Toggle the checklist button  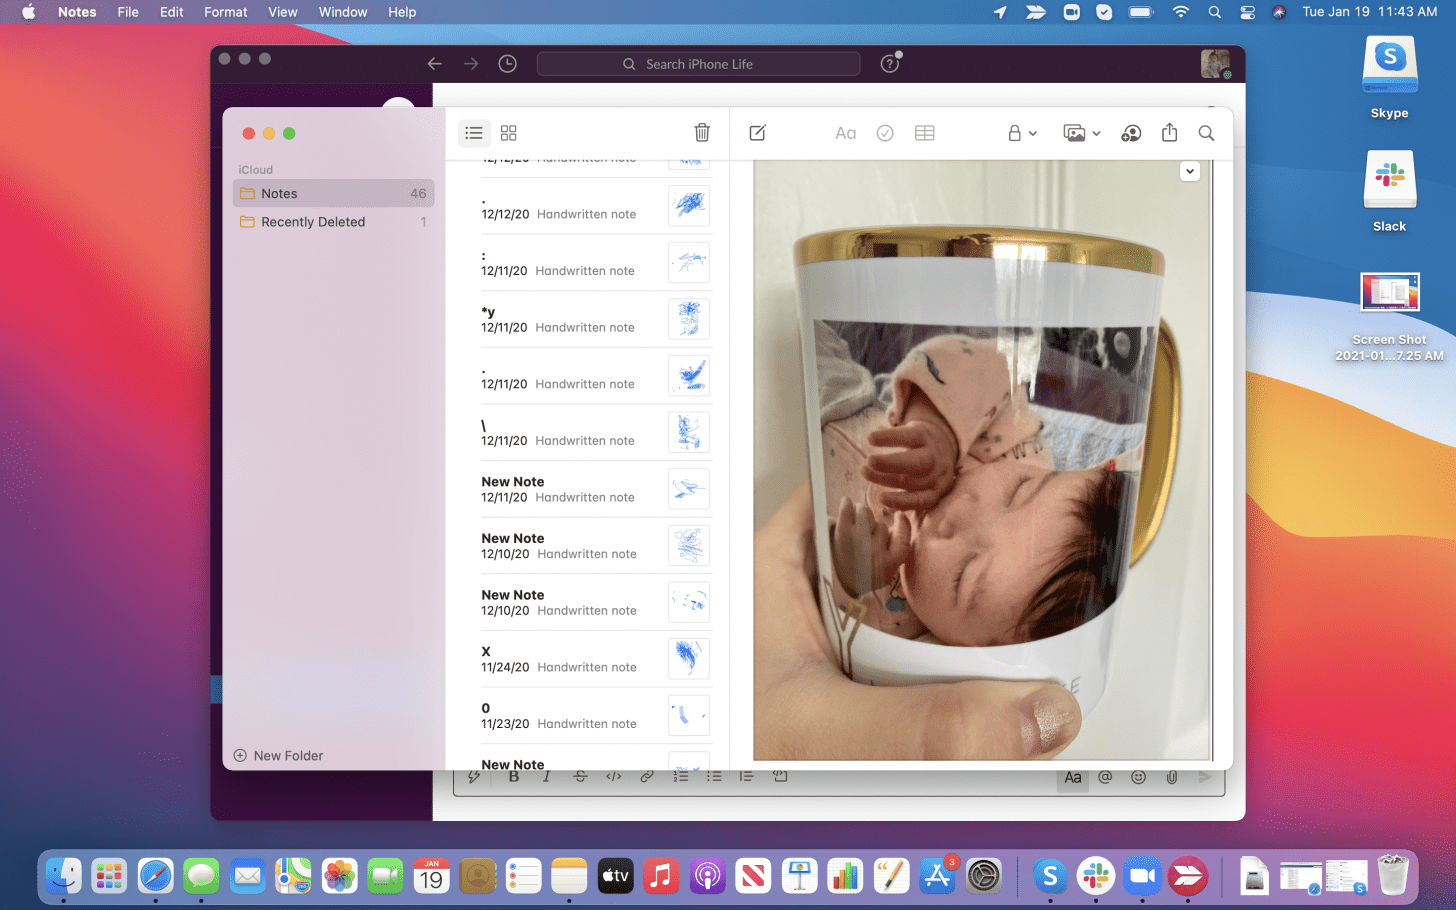[x=885, y=133]
